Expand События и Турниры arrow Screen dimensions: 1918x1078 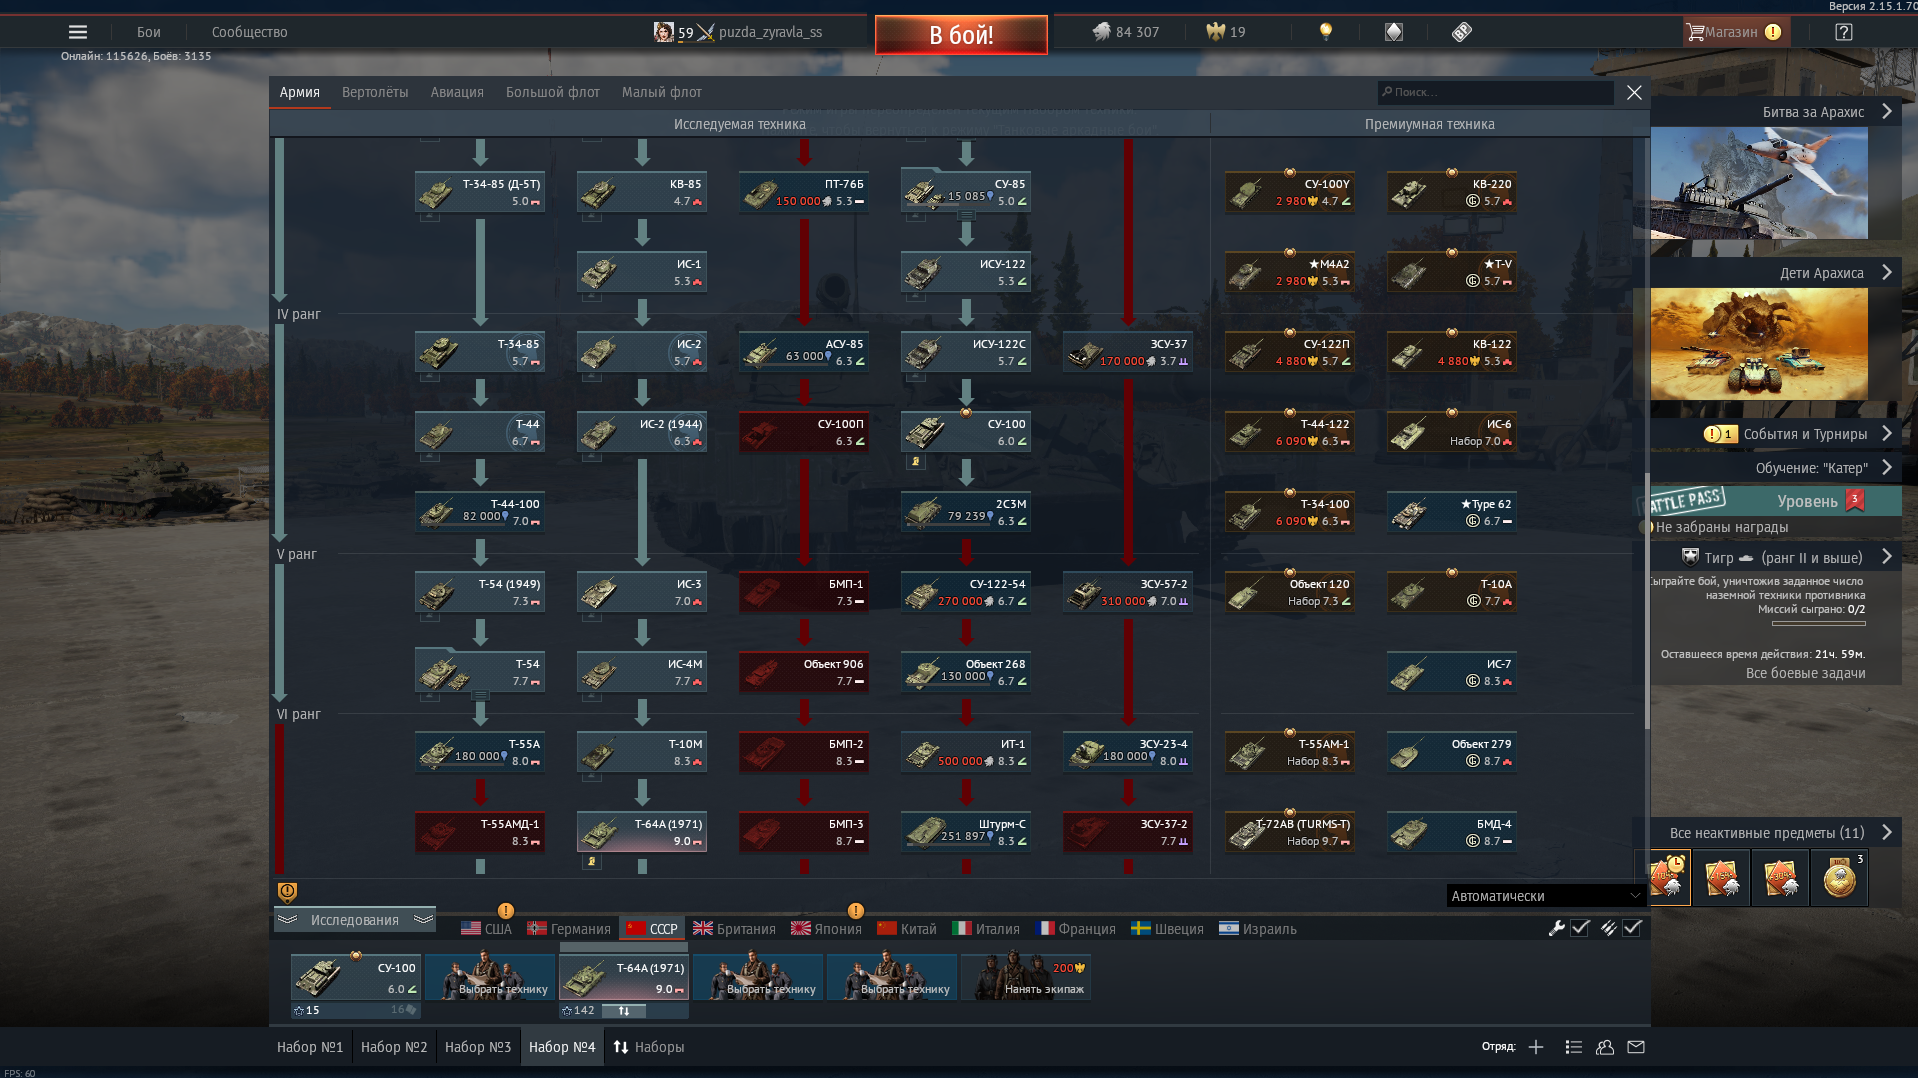pos(1887,433)
